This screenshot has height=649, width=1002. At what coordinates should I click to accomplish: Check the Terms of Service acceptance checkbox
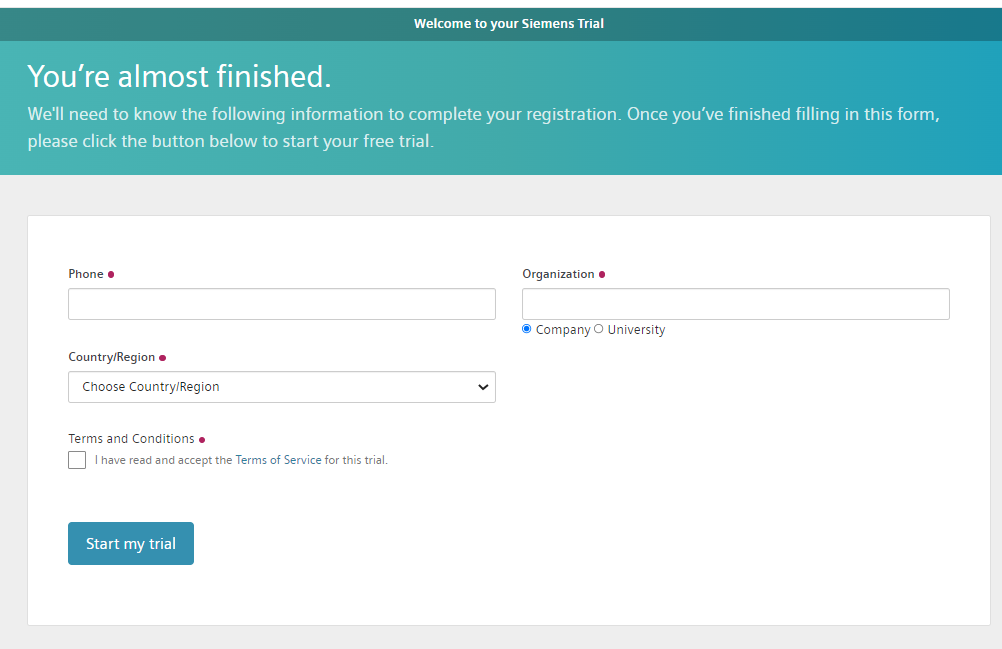77,460
